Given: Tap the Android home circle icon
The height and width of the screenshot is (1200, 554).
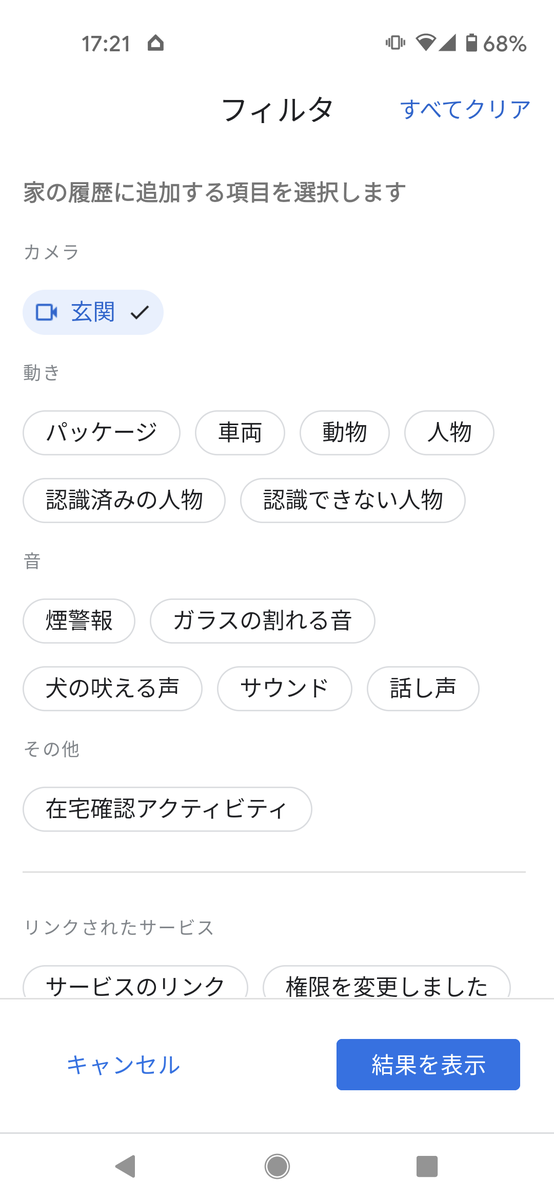Looking at the screenshot, I should pyautogui.click(x=277, y=1165).
